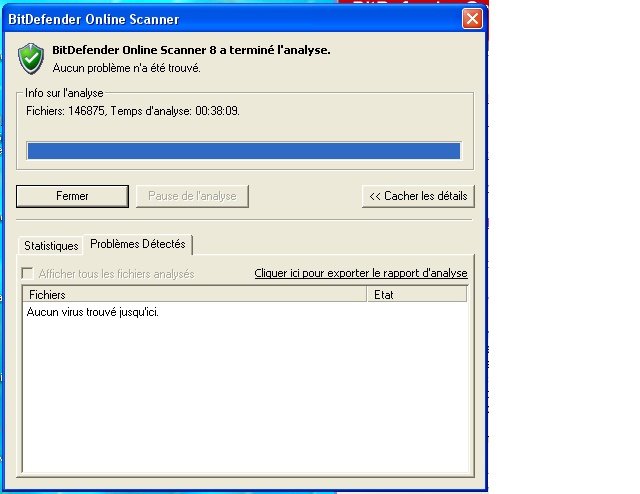Click the disabled Pause de l'analyse button
The image size is (640, 494).
[192, 196]
